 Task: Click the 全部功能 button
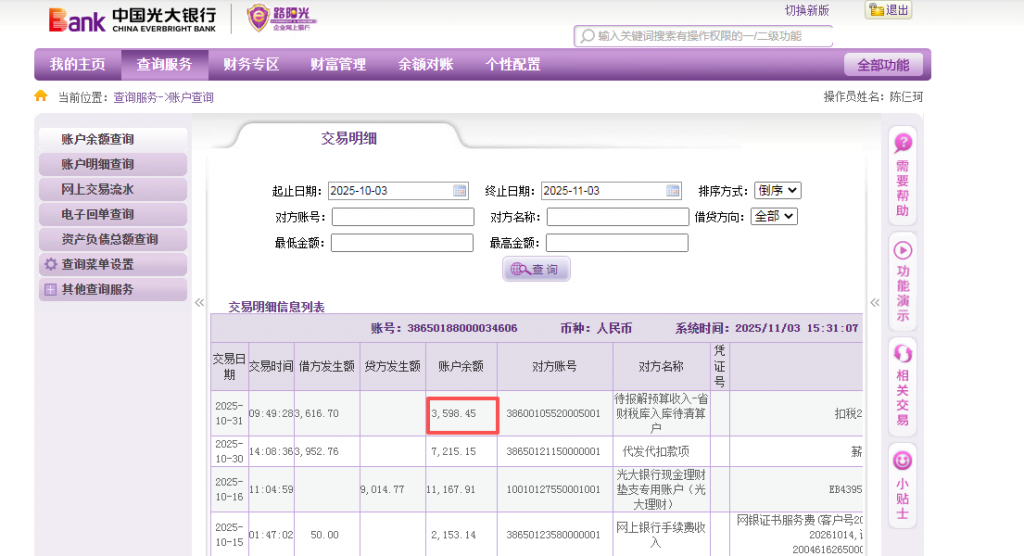point(883,65)
